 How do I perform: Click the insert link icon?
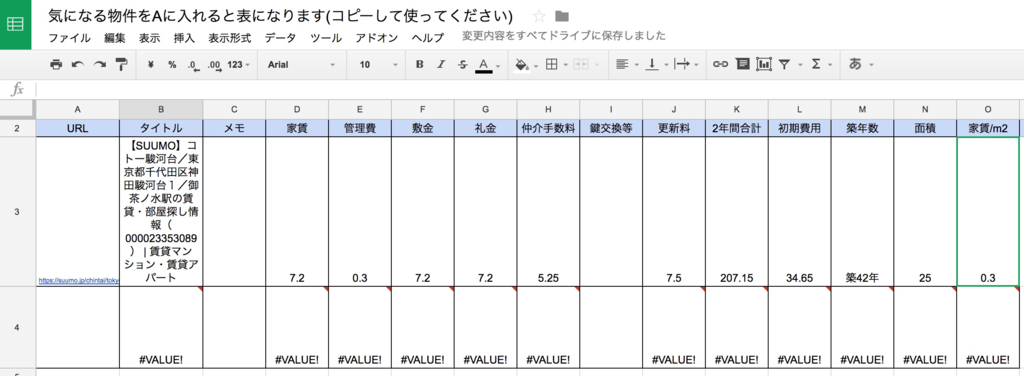click(x=720, y=64)
